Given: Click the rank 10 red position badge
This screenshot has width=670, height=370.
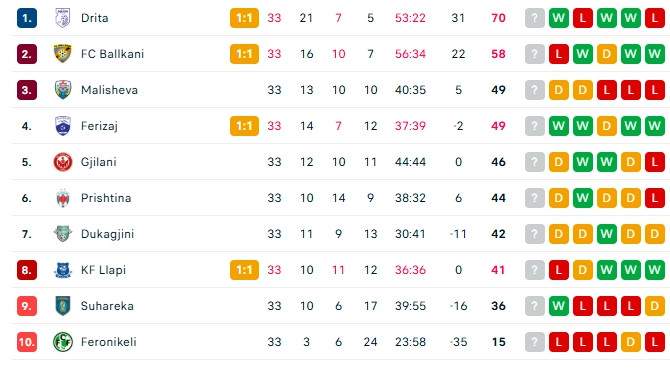Looking at the screenshot, I should click(x=27, y=342).
